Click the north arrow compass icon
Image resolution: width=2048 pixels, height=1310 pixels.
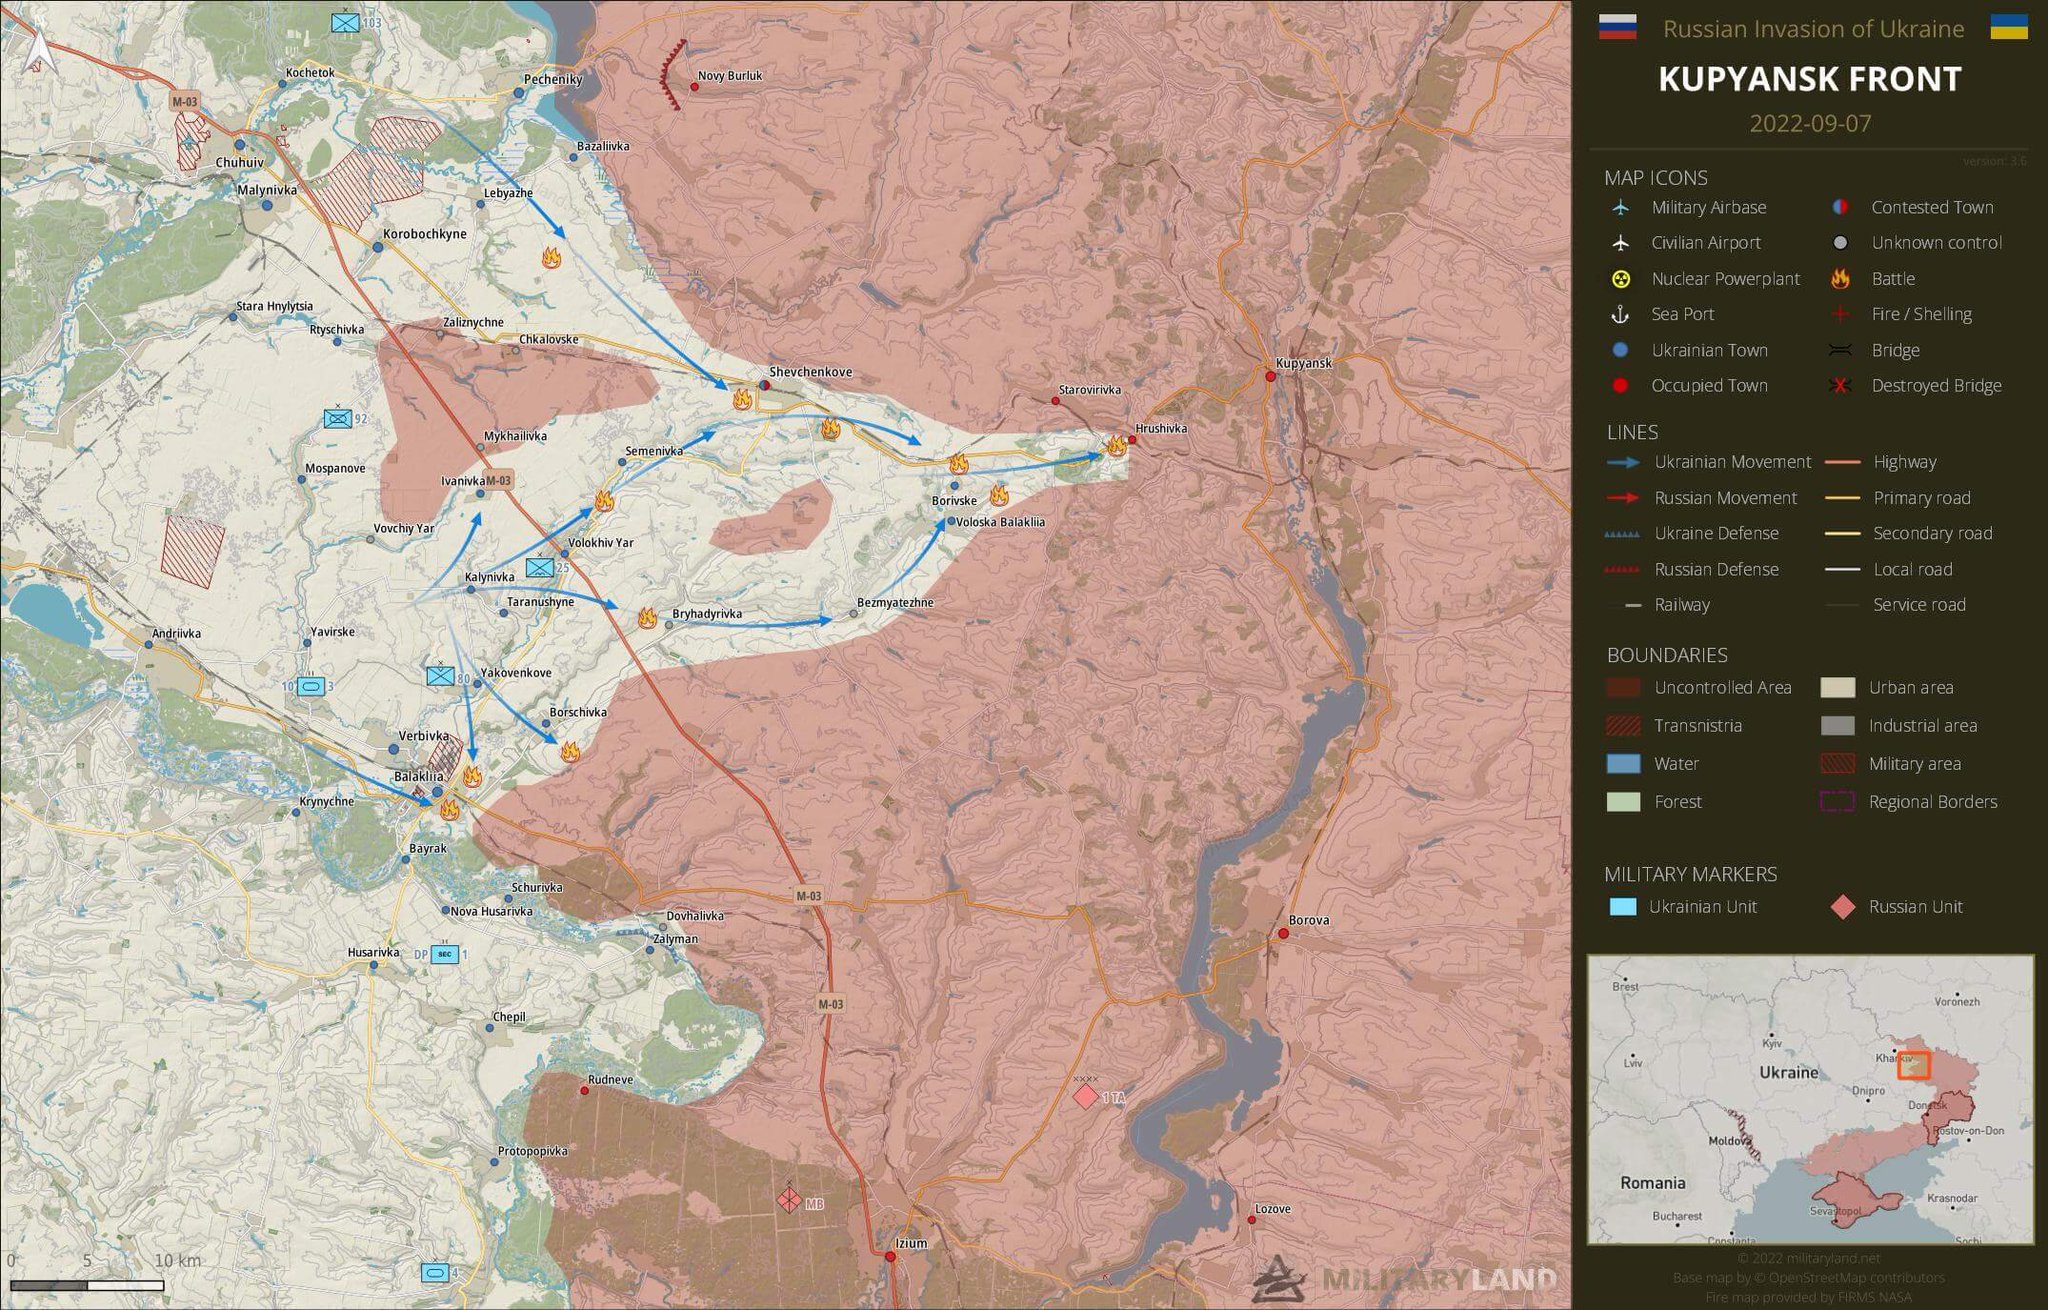pyautogui.click(x=39, y=52)
